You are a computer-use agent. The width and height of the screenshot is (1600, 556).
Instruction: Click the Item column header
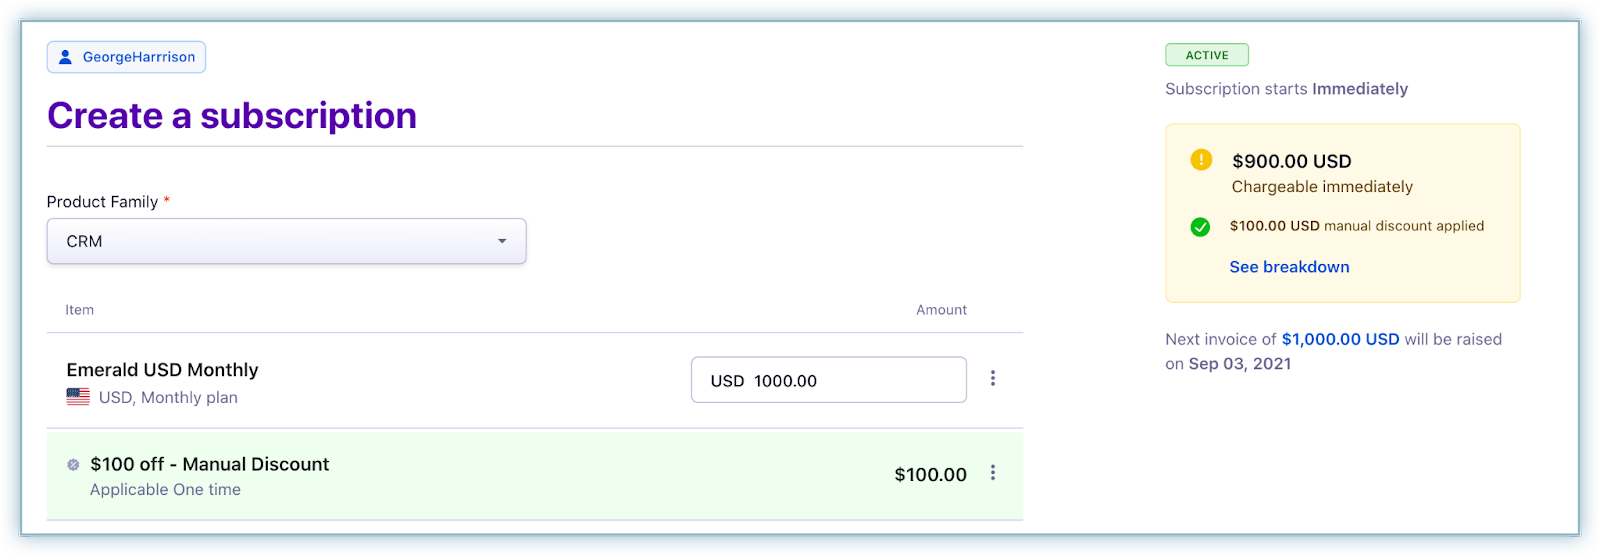click(80, 310)
